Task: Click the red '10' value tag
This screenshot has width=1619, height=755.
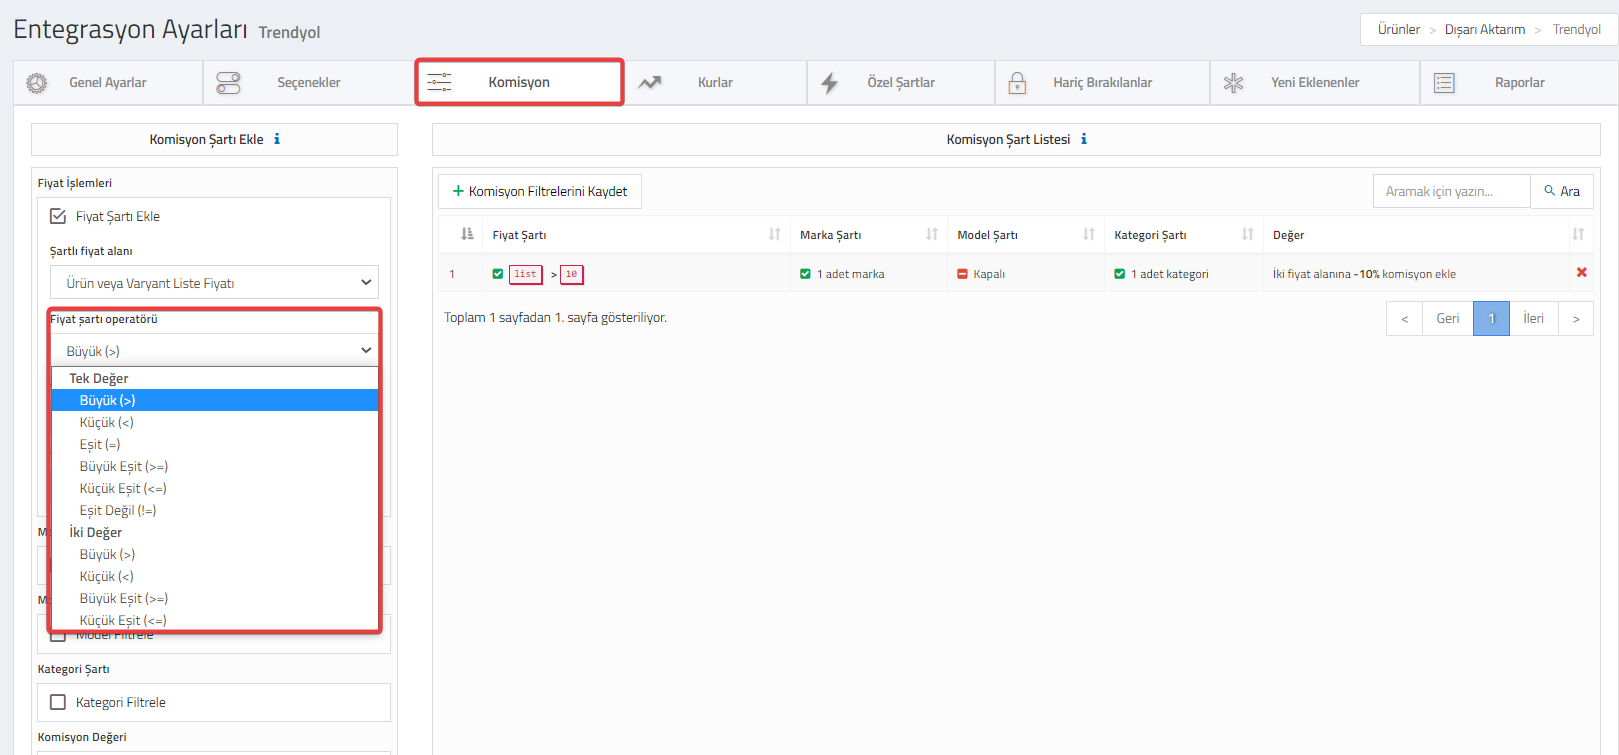Action: pyautogui.click(x=572, y=274)
